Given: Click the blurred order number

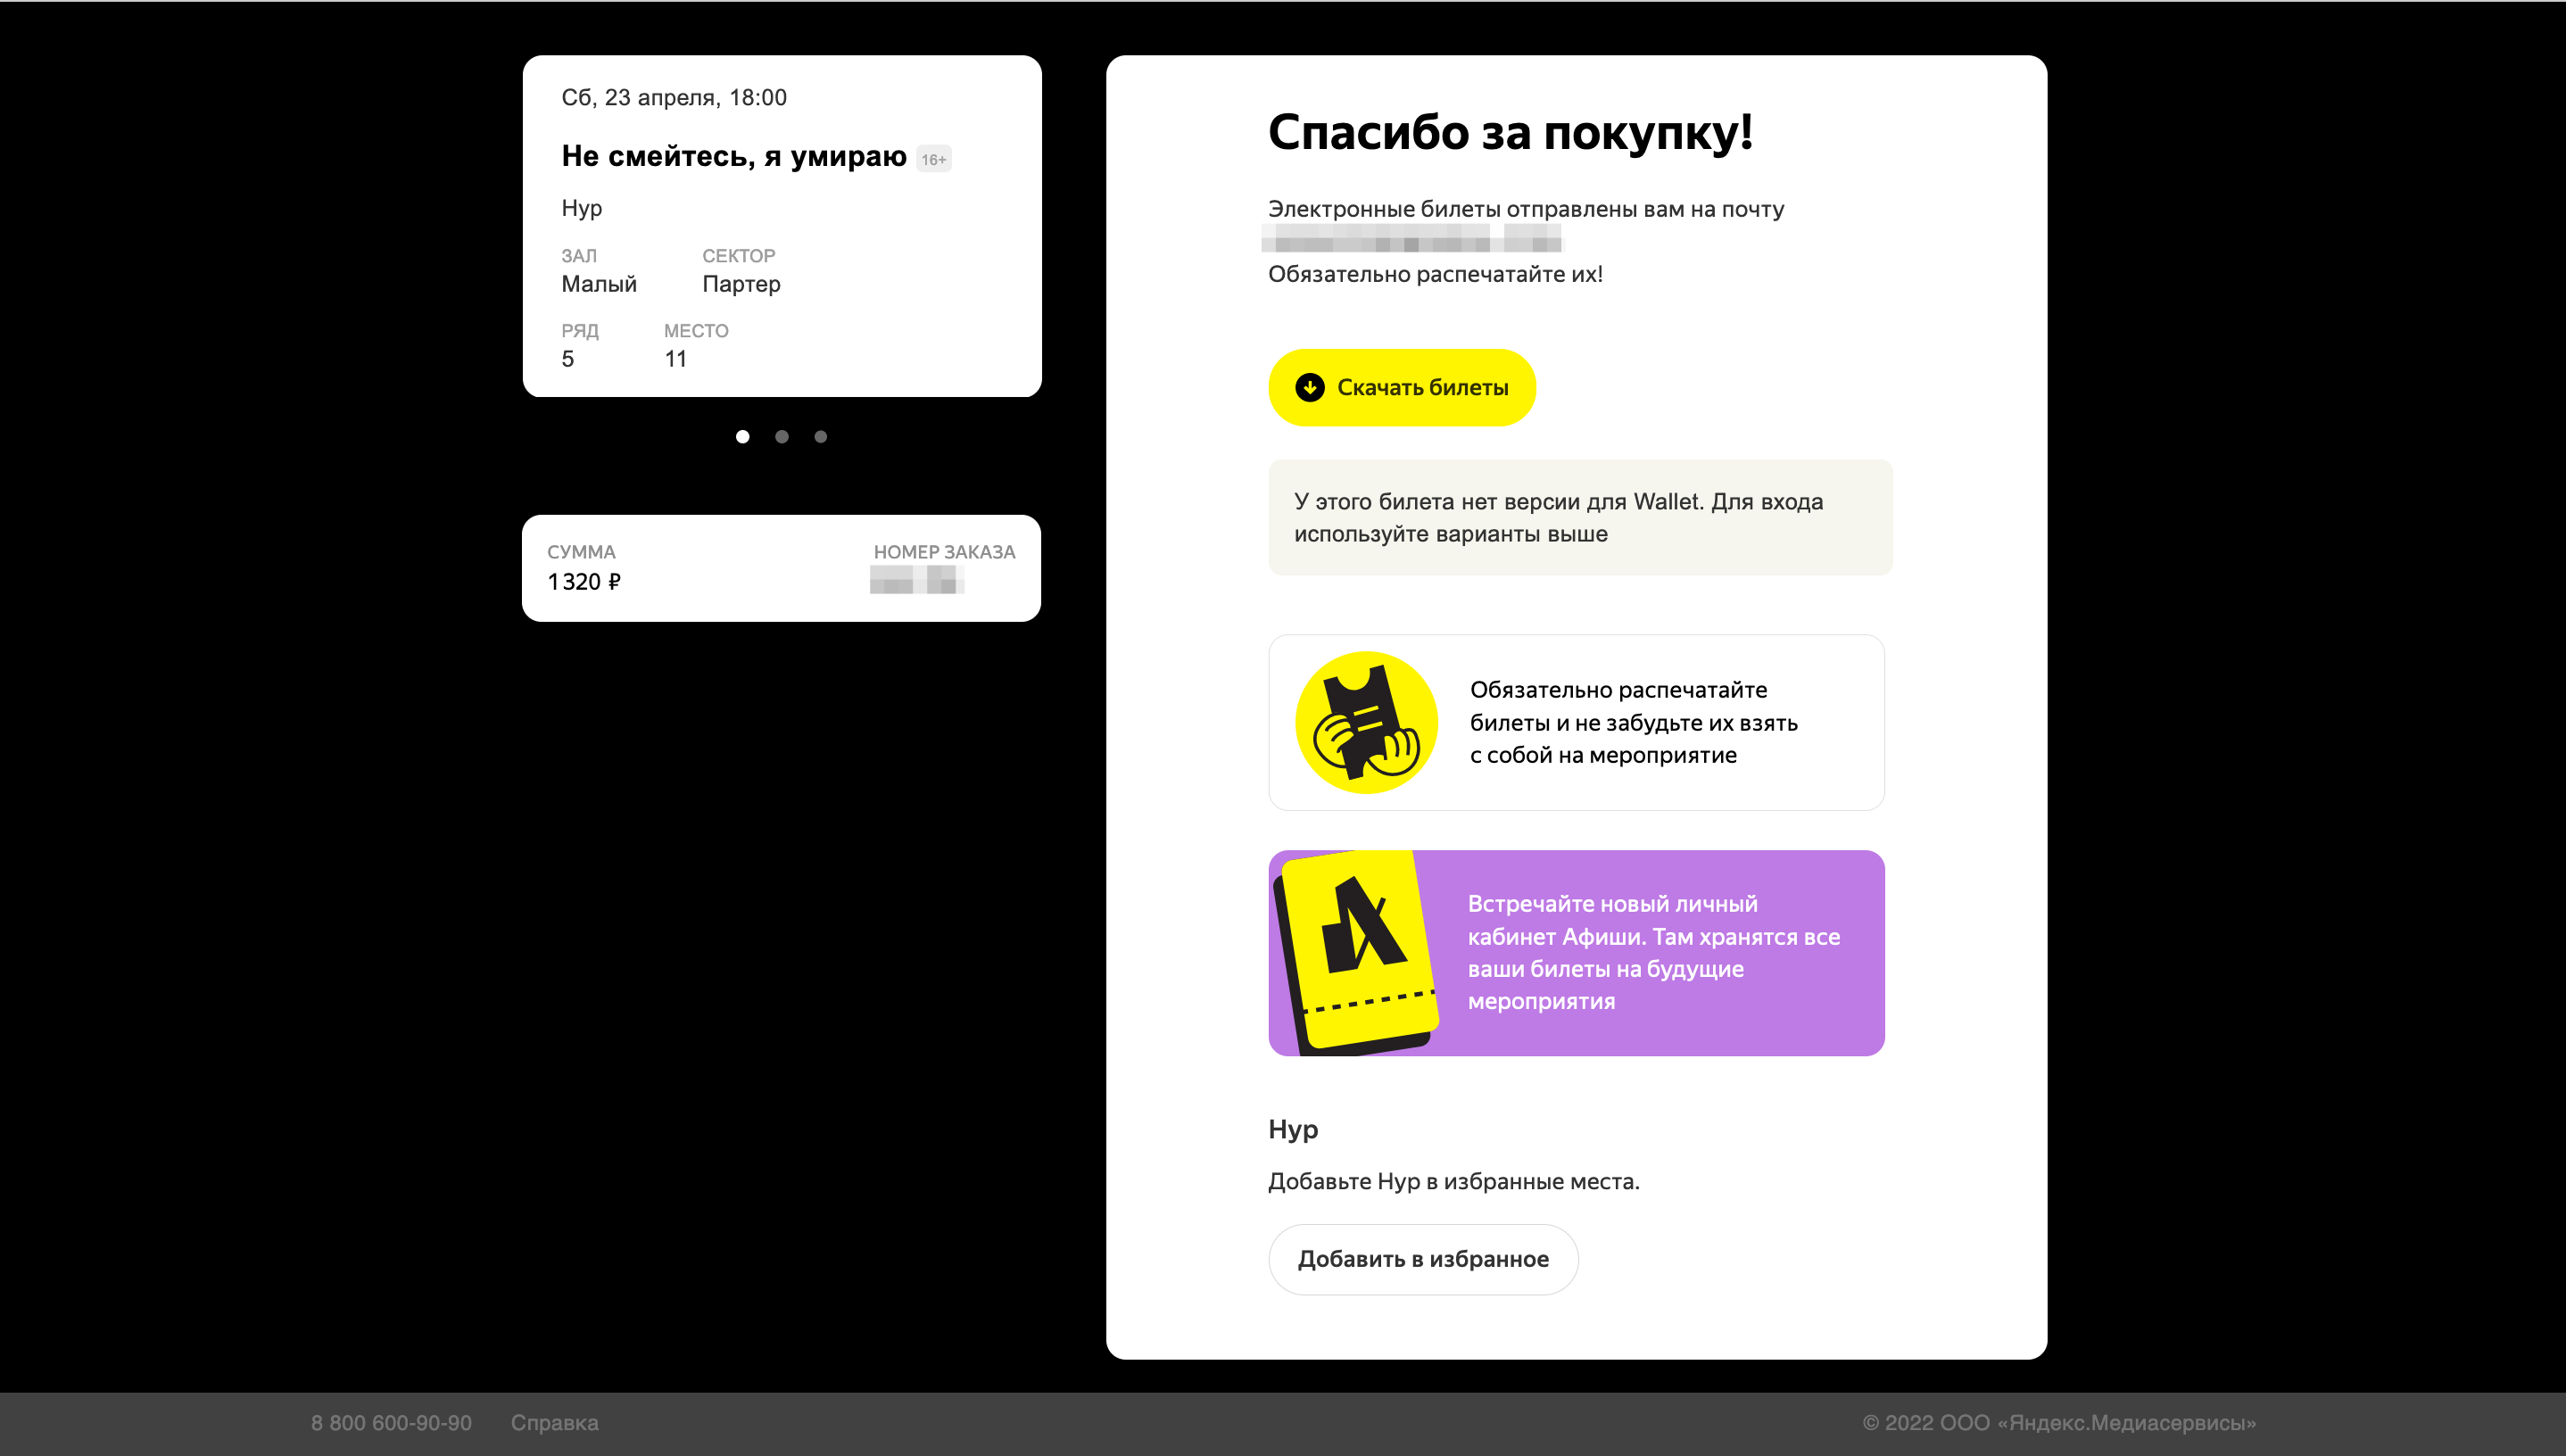Looking at the screenshot, I should 916,579.
